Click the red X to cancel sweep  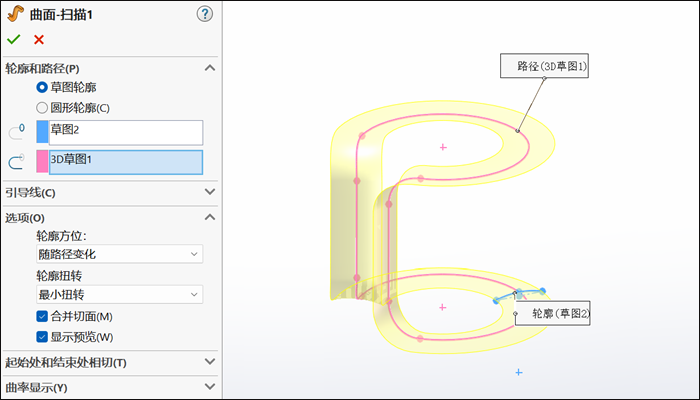click(39, 39)
